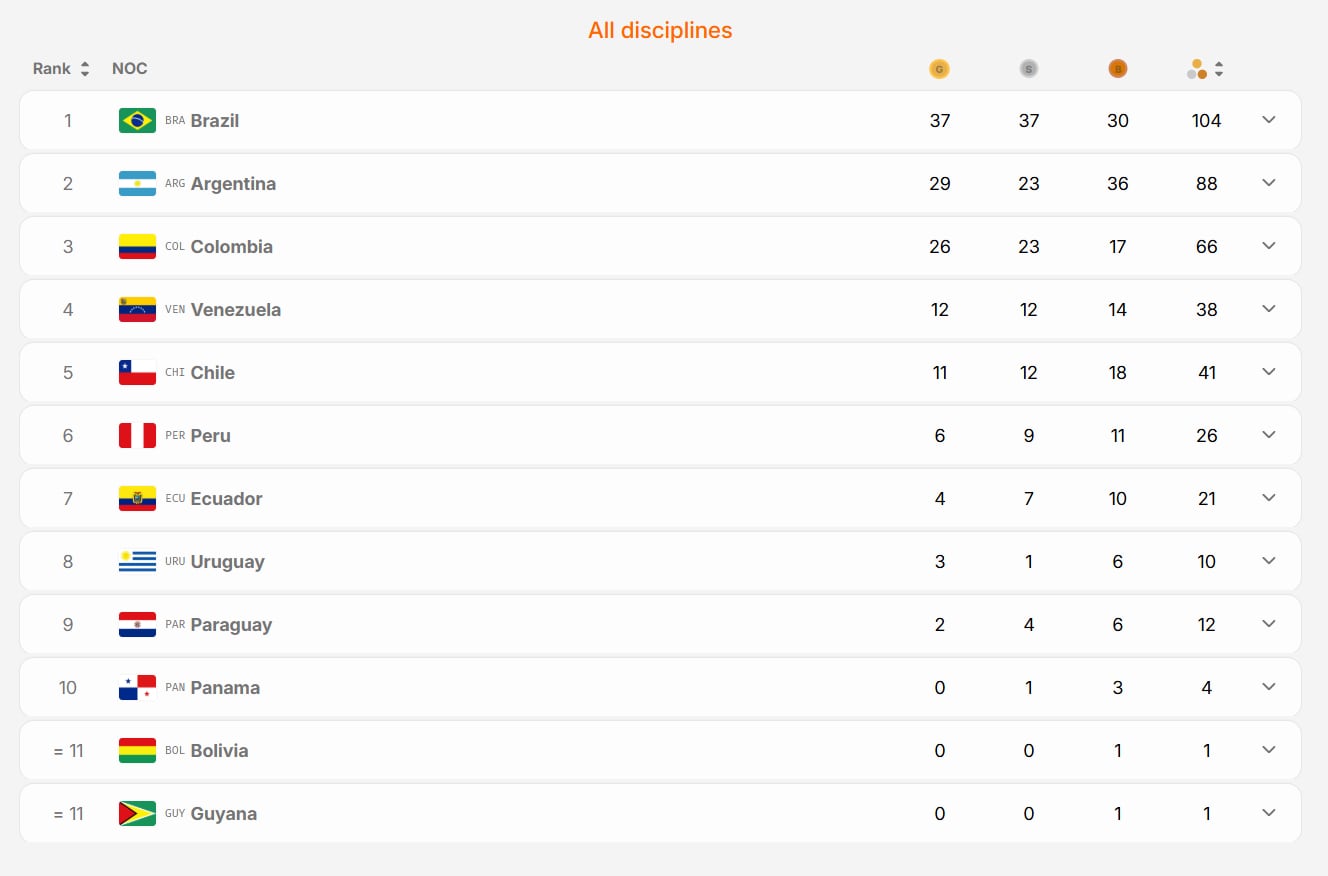The width and height of the screenshot is (1328, 876).
Task: Expand the Guyana row chevron
Action: pos(1269,813)
